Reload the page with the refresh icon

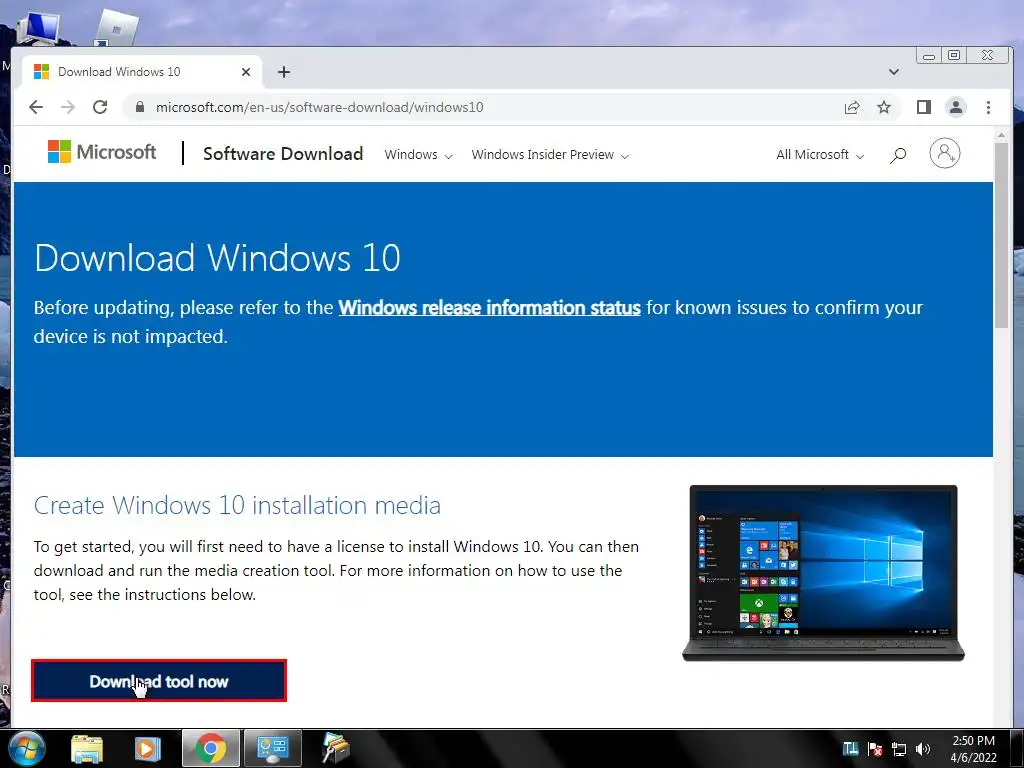click(x=100, y=107)
